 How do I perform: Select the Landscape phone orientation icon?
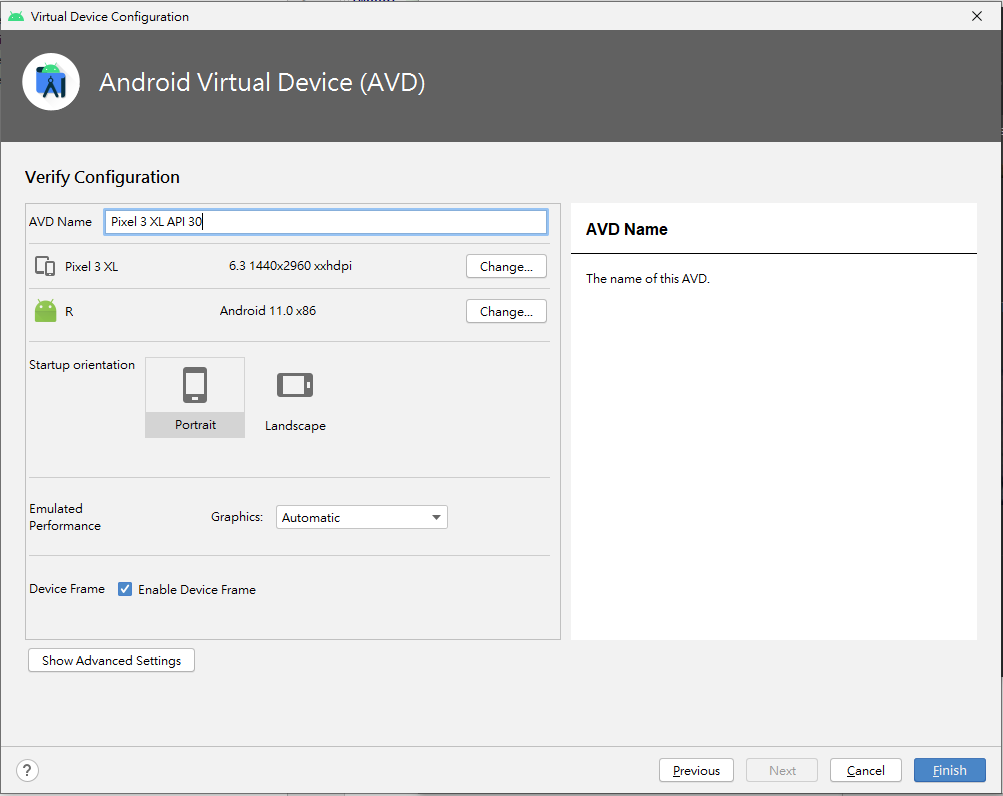tap(295, 385)
